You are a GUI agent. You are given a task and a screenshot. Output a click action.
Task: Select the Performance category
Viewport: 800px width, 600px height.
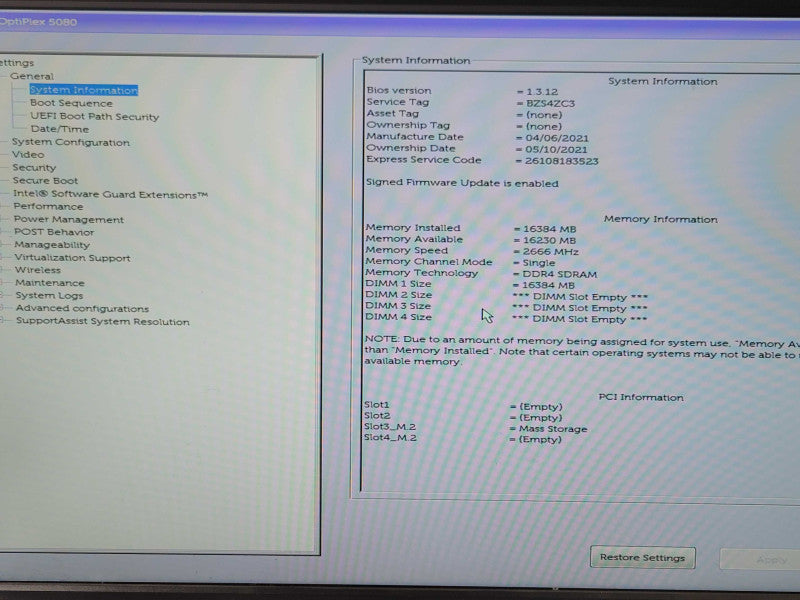point(48,207)
